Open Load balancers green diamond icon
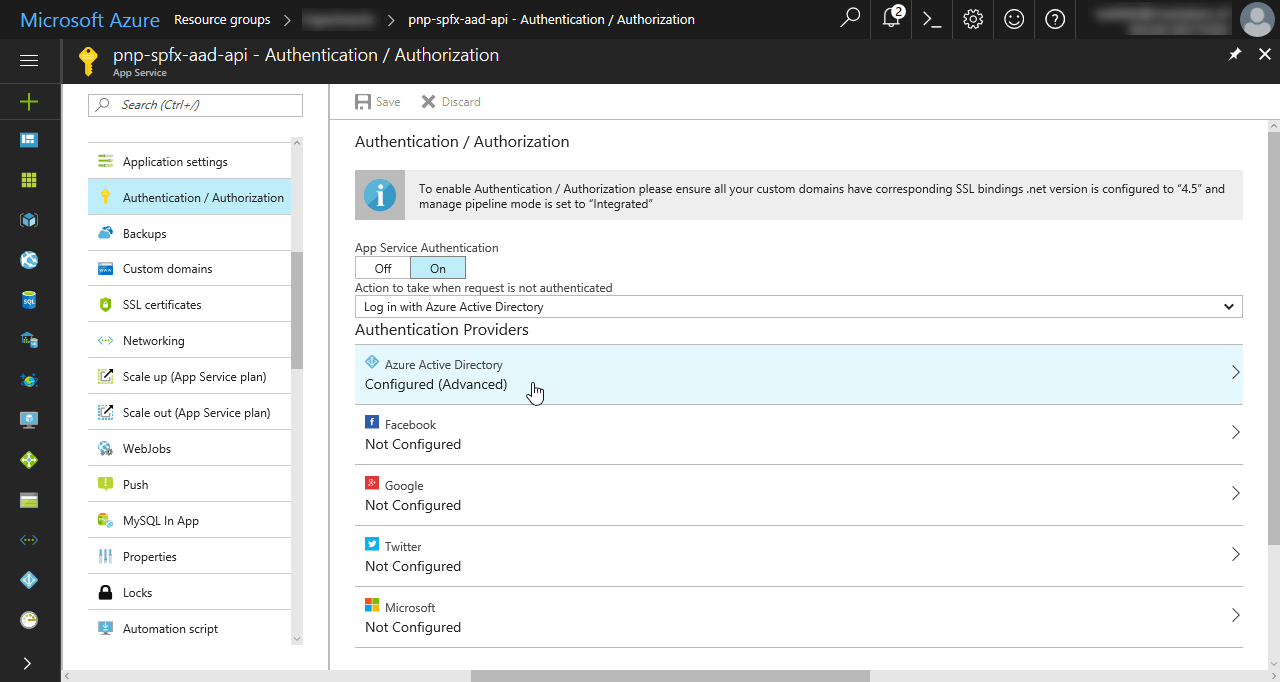 coord(29,460)
